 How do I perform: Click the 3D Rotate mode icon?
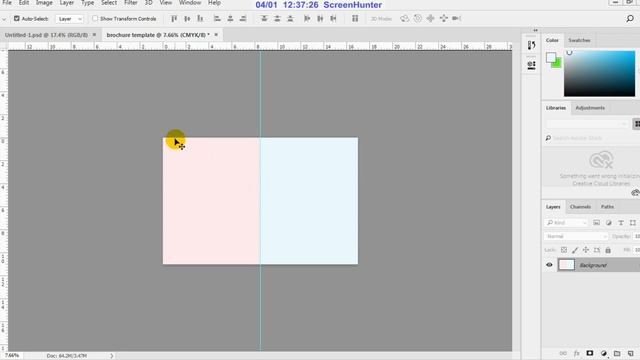click(x=404, y=18)
